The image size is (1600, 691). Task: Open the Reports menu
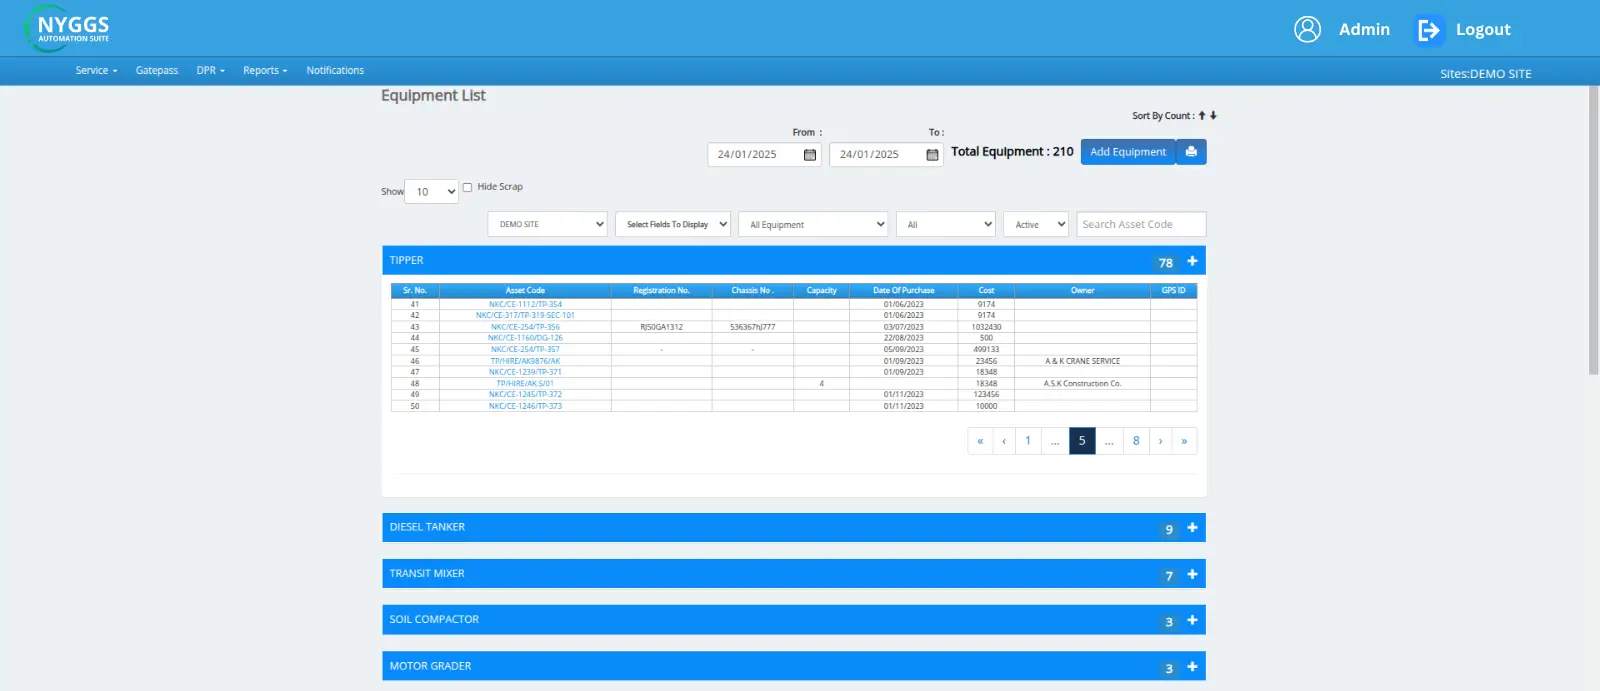(x=265, y=70)
